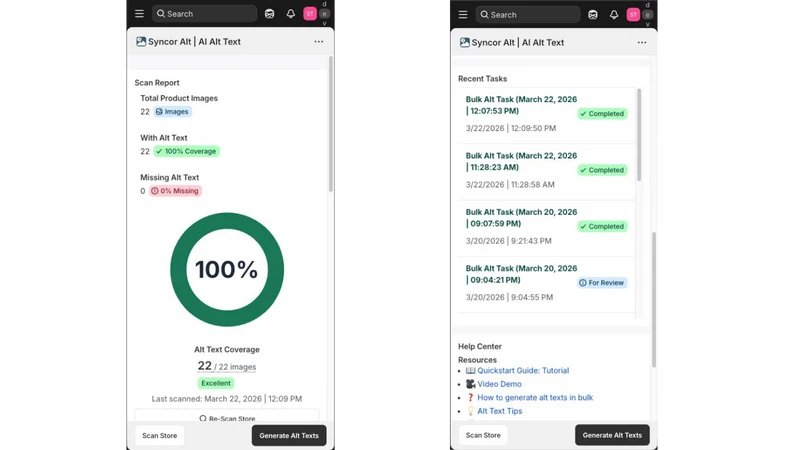
Task: Click the For Review badge
Action: tap(602, 283)
